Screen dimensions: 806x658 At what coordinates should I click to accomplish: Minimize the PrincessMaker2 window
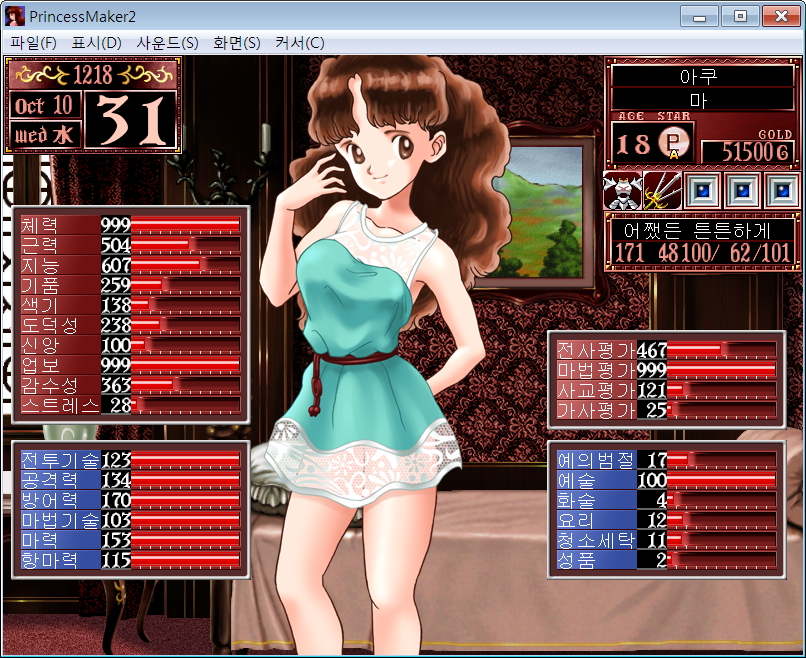pos(699,16)
